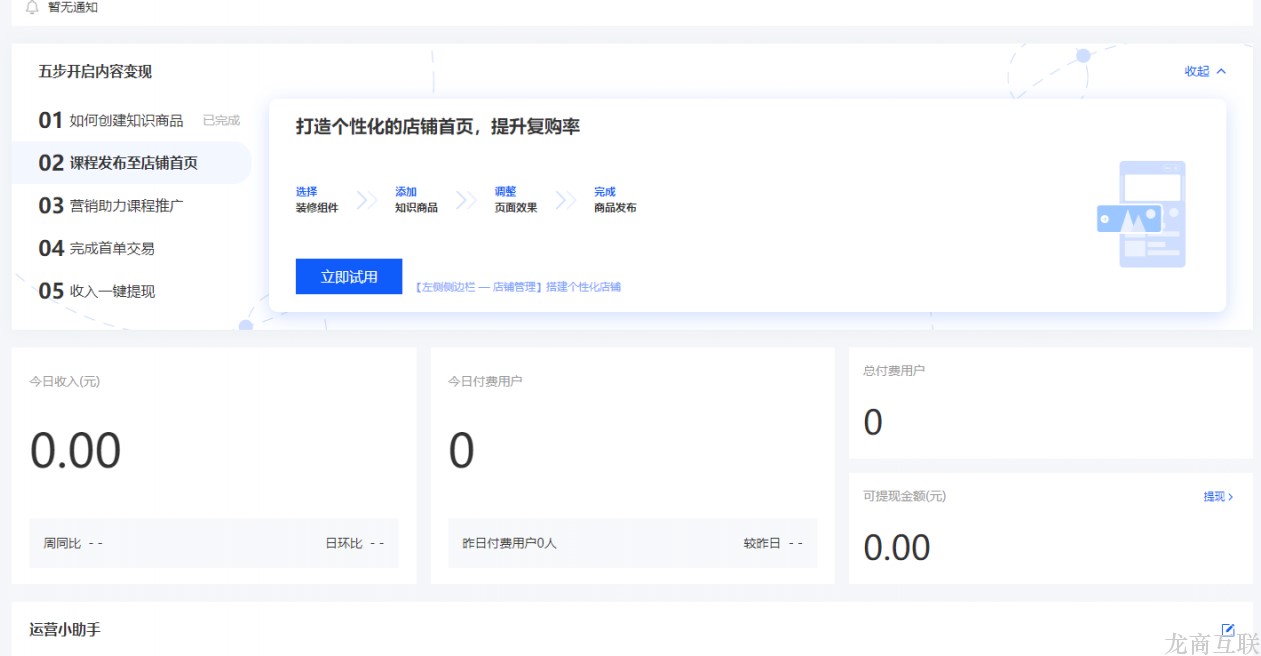Image resolution: width=1261 pixels, height=656 pixels.
Task: Click the 总付费用户 count
Action: coord(872,422)
